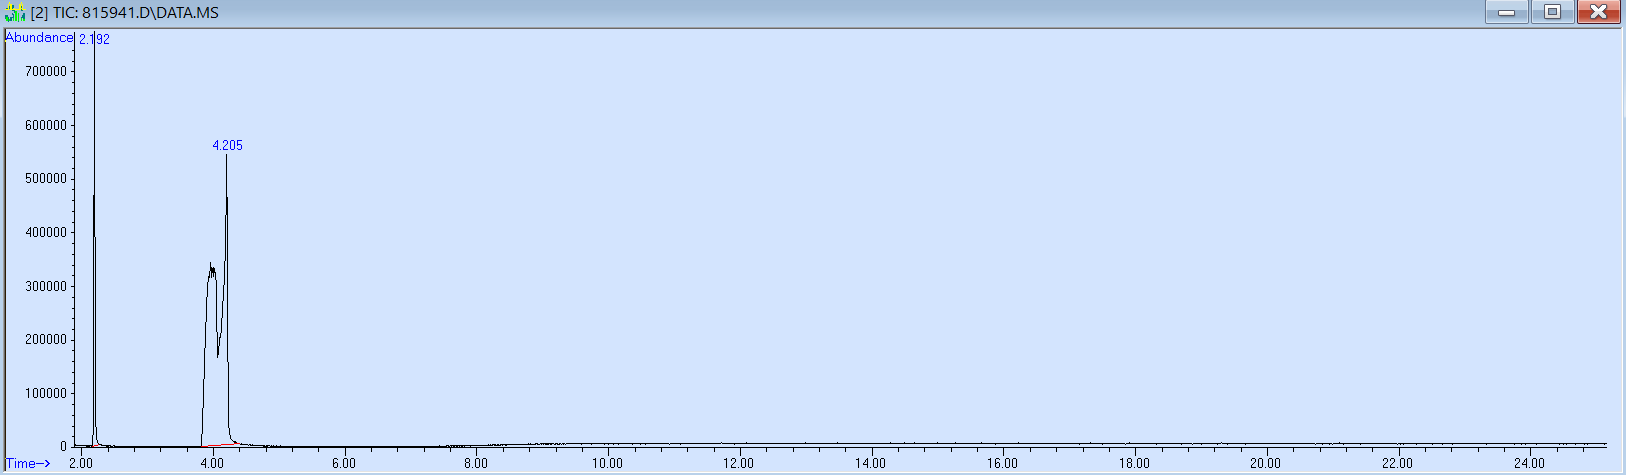Click the Abundance axis label
This screenshot has height=475, width=1626.
tap(40, 38)
